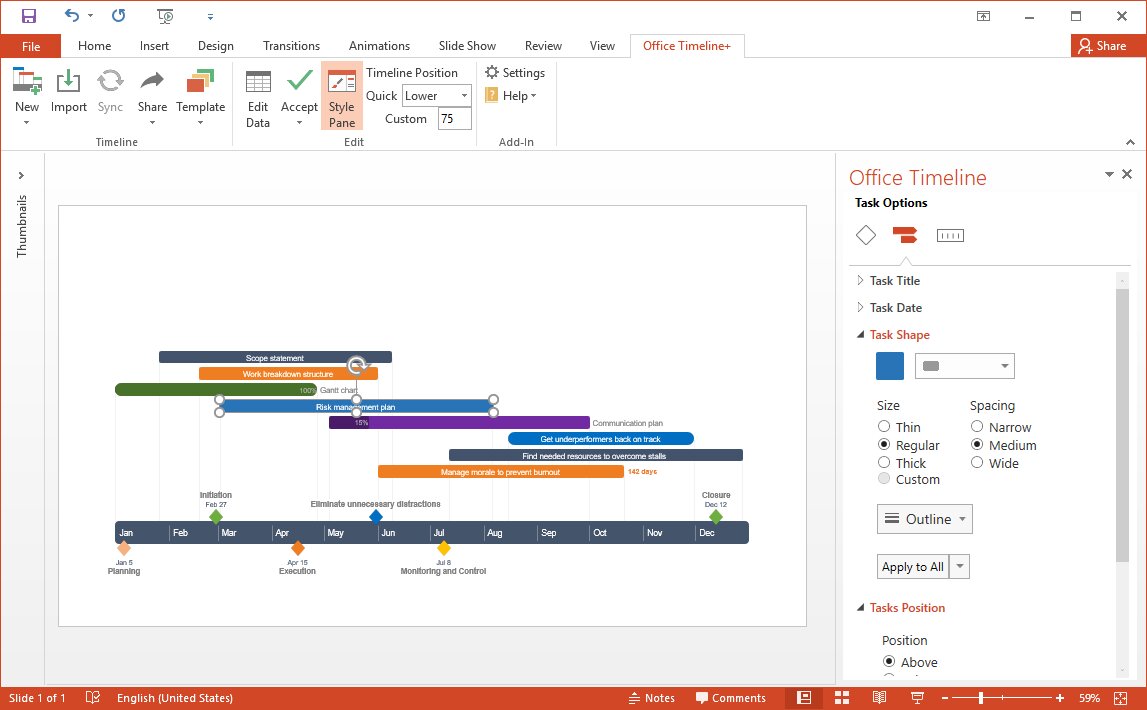Viewport: 1147px width, 710px height.
Task: Expand the Task Title section
Action: point(894,281)
